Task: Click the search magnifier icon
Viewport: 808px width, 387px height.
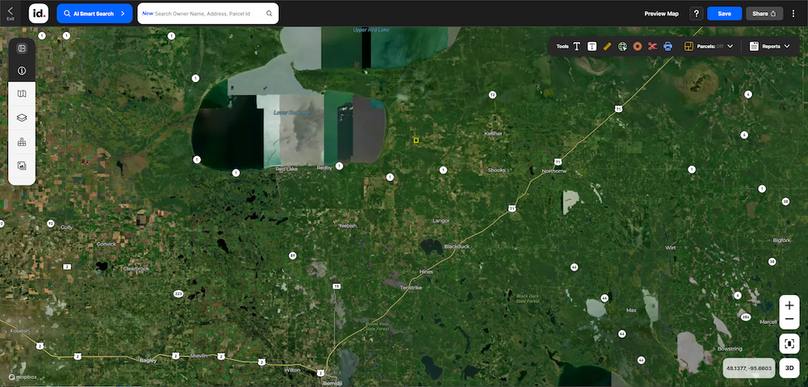Action: pyautogui.click(x=269, y=13)
